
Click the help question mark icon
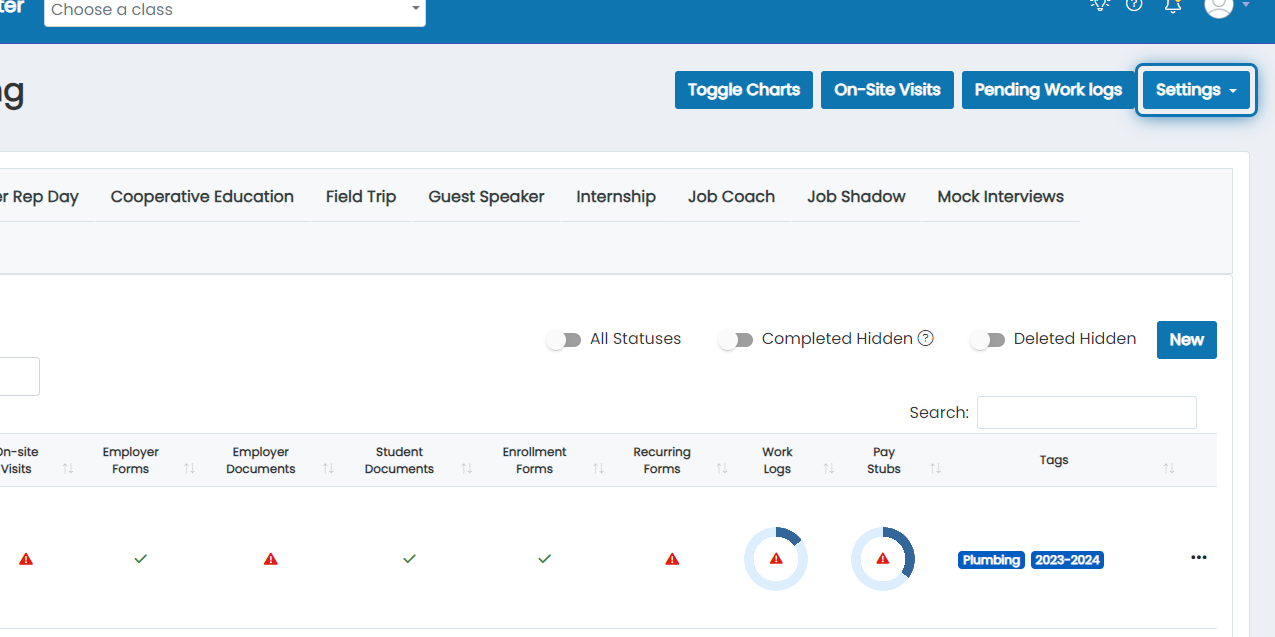tap(1134, 4)
